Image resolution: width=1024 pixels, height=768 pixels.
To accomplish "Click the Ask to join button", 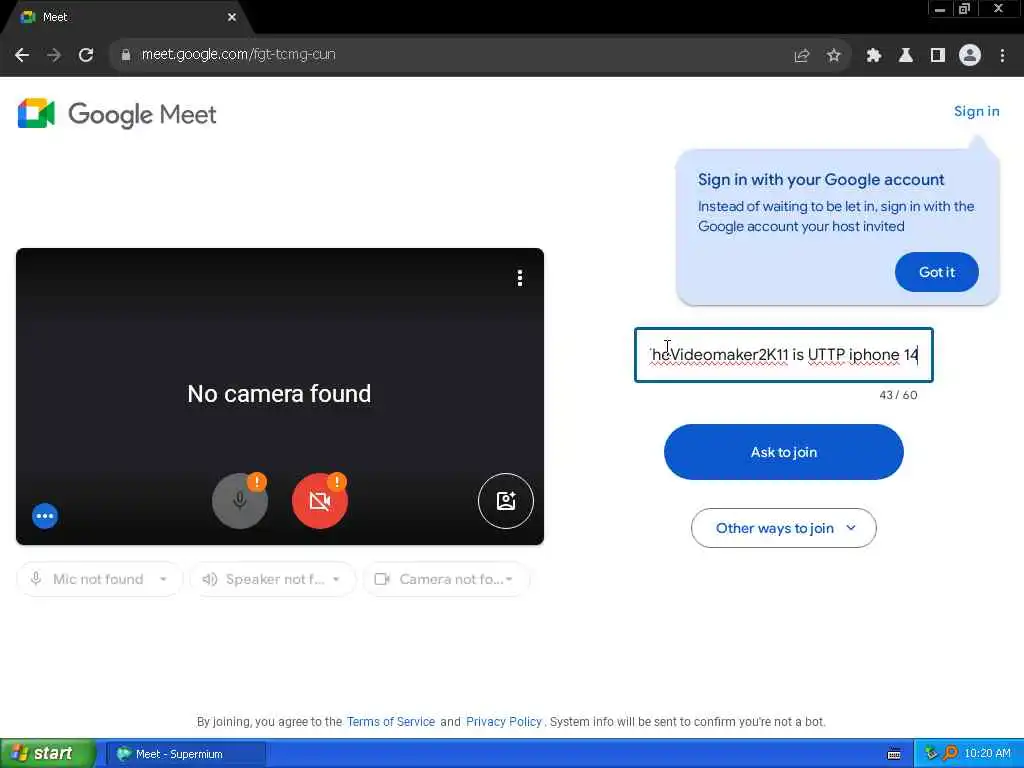I will (784, 452).
